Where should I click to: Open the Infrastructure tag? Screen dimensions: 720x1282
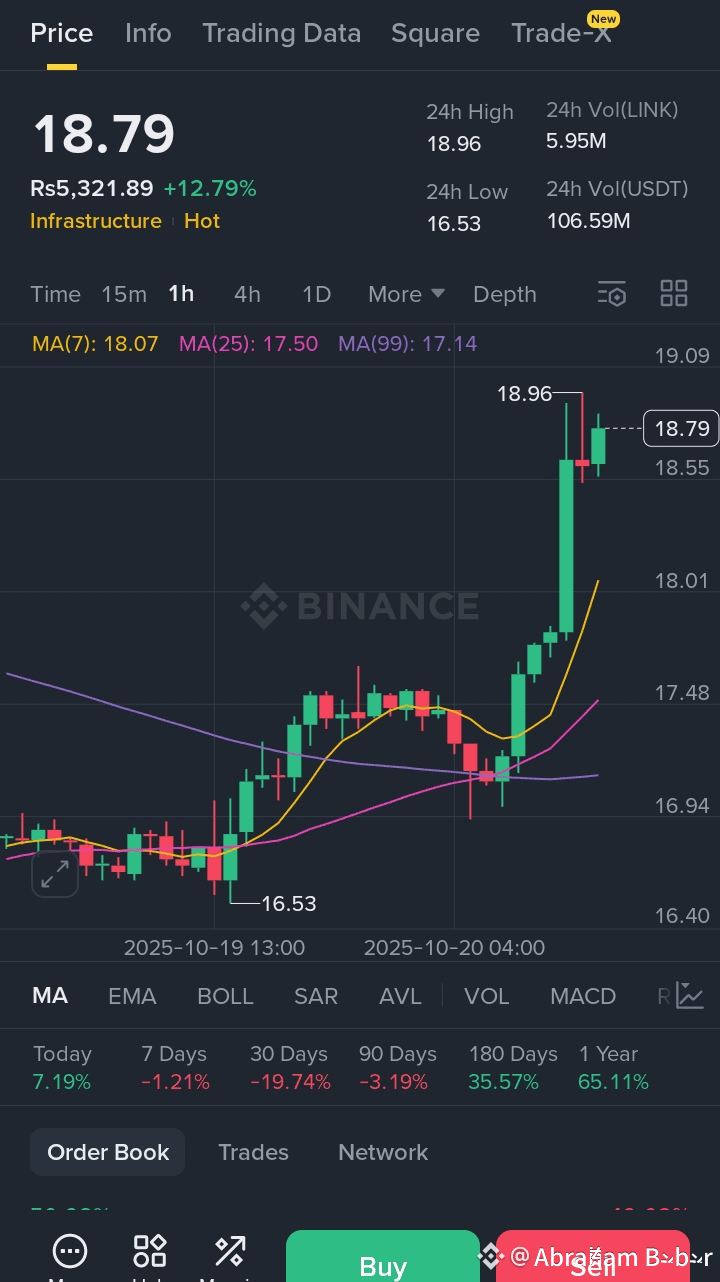point(96,221)
